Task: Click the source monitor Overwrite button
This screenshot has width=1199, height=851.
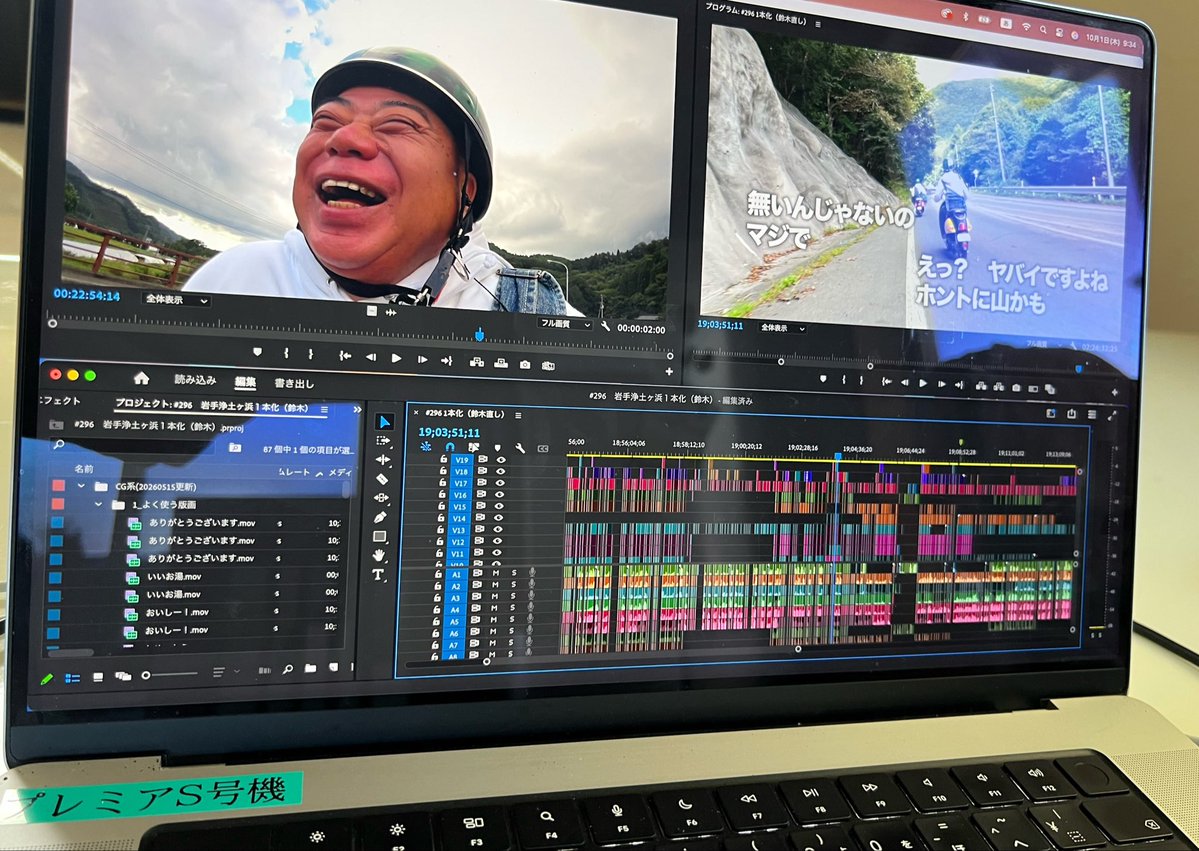Action: (501, 363)
